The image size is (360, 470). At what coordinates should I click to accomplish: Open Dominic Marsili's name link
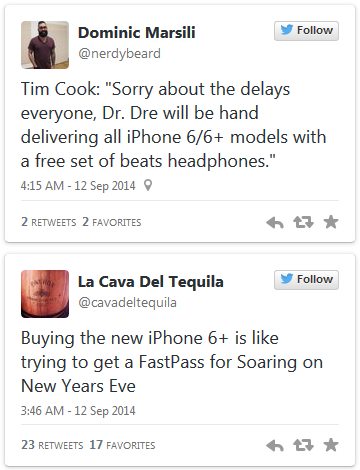tap(137, 33)
